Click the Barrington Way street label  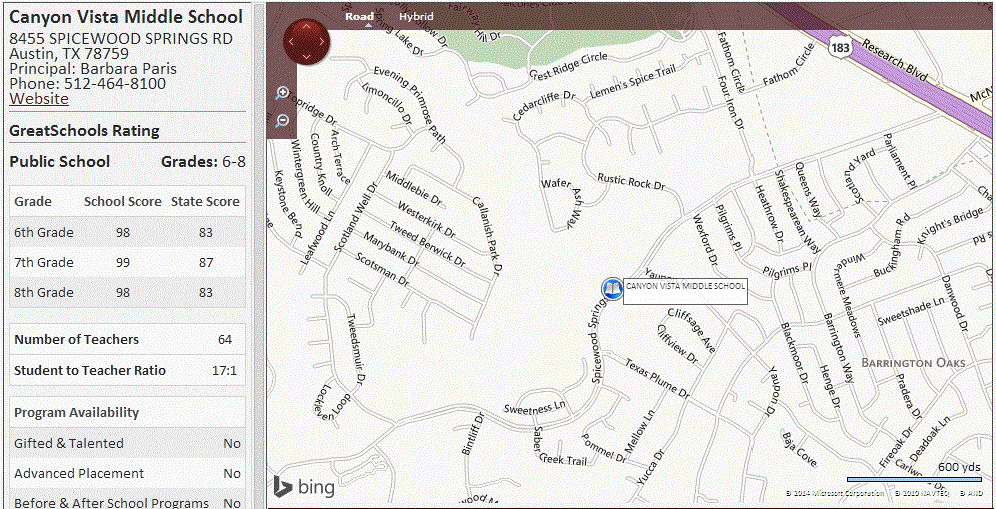(x=837, y=348)
